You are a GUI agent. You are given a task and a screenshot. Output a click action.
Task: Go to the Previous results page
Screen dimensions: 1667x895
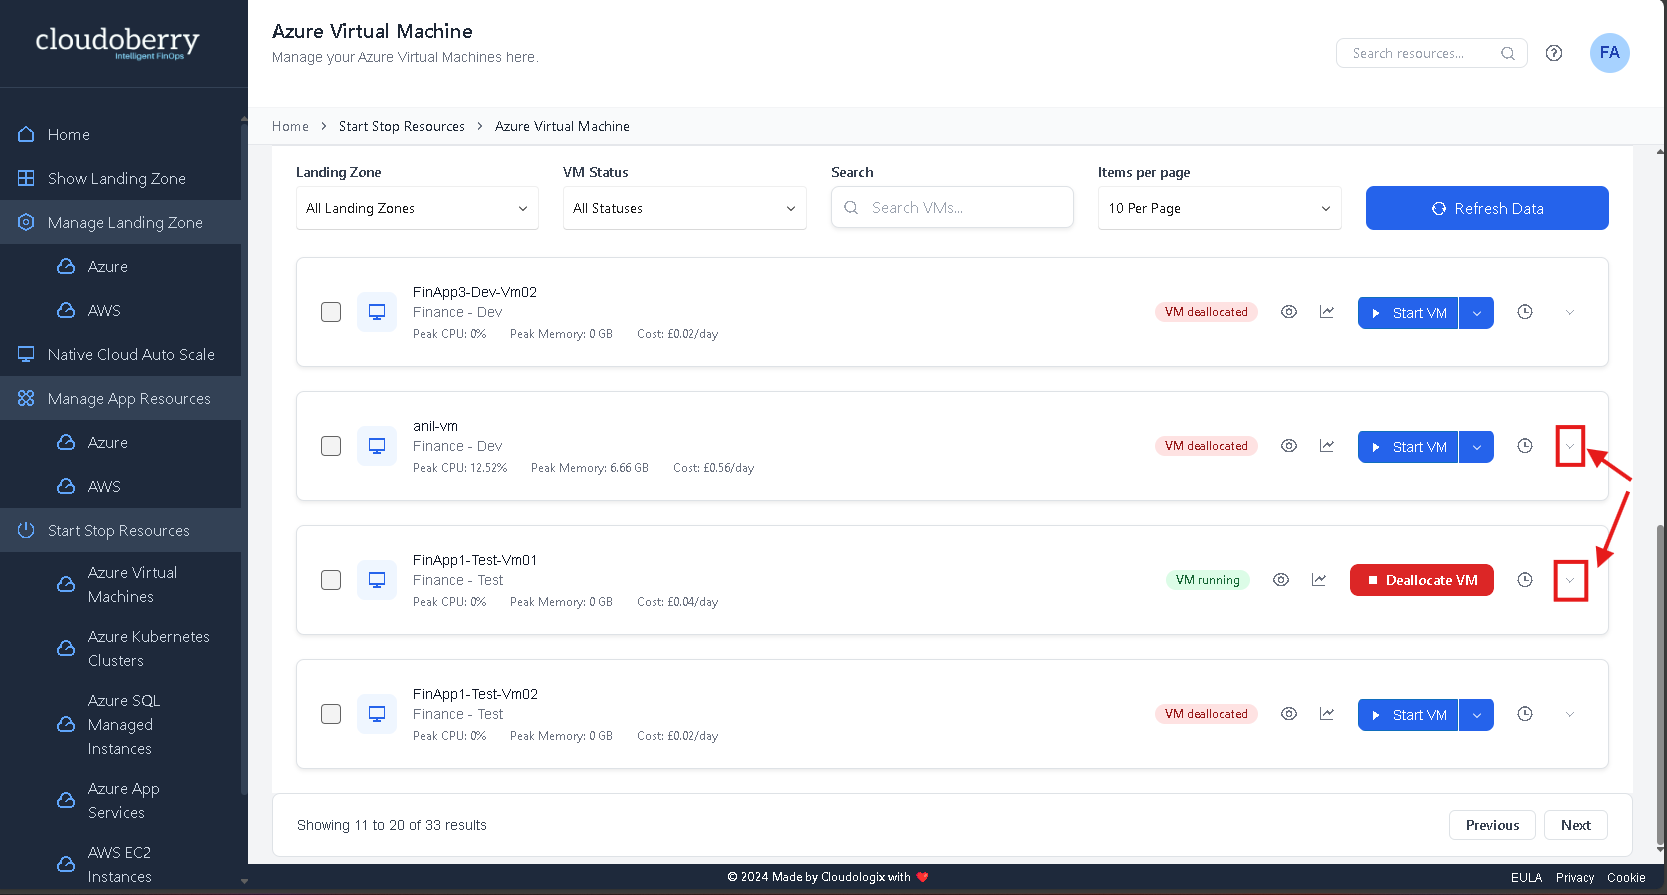coord(1492,825)
